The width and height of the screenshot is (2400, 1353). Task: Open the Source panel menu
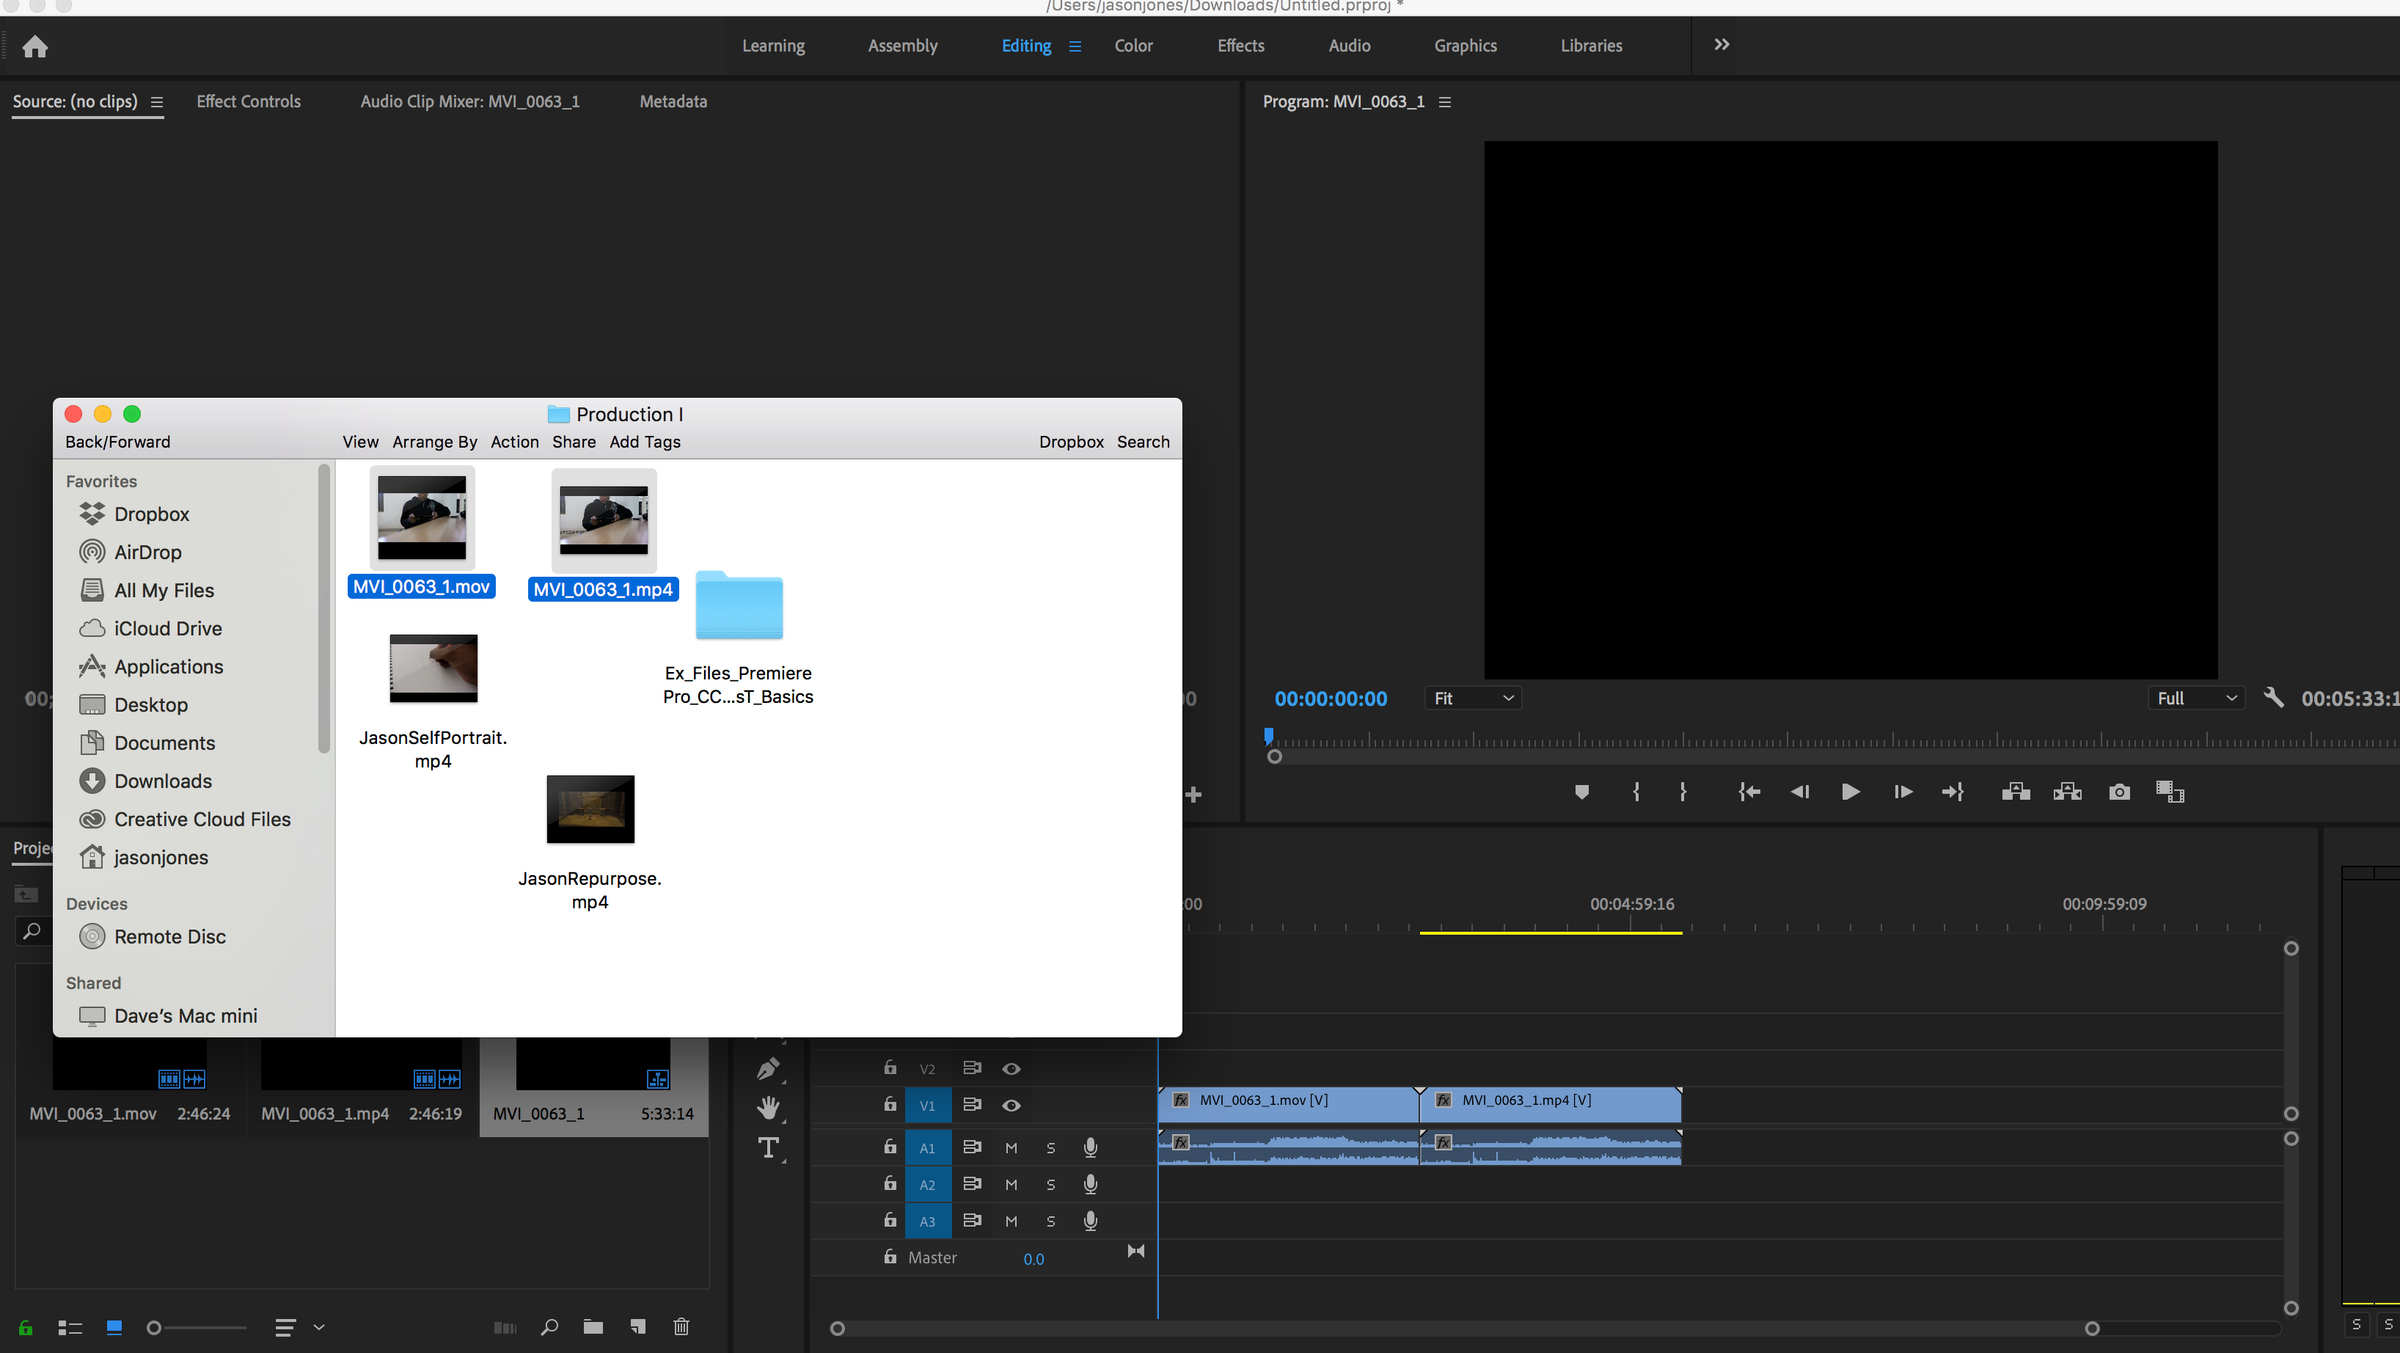click(x=156, y=102)
